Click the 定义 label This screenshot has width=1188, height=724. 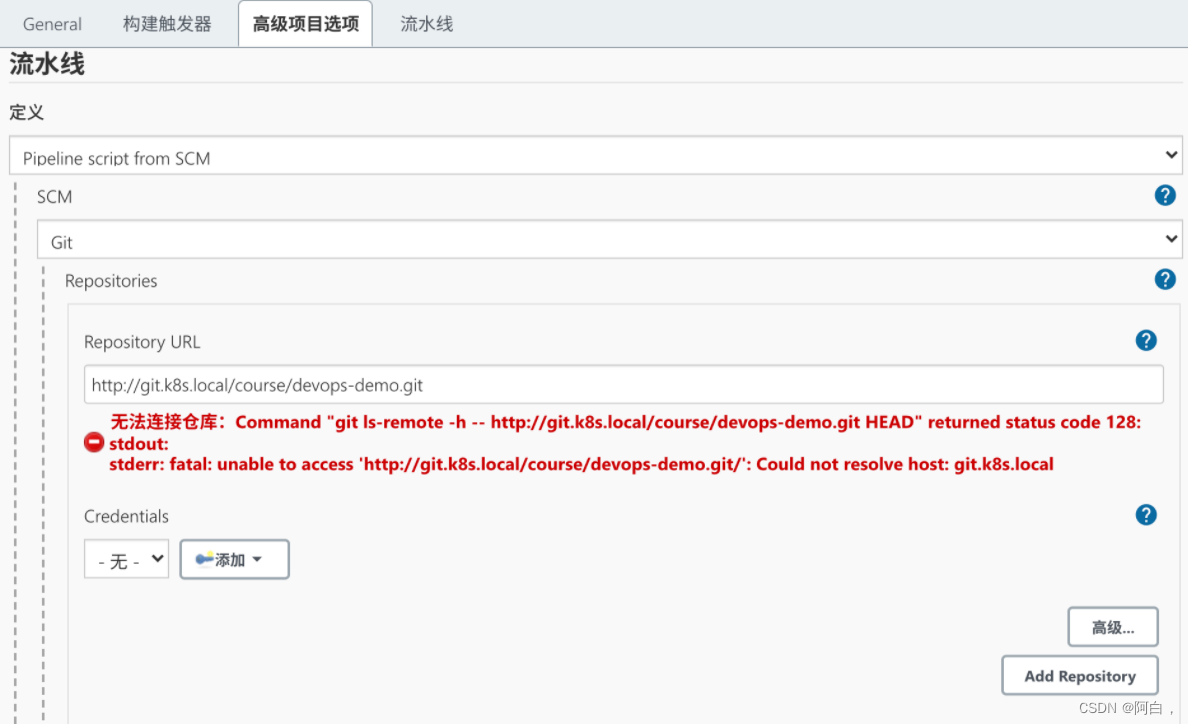pos(27,112)
